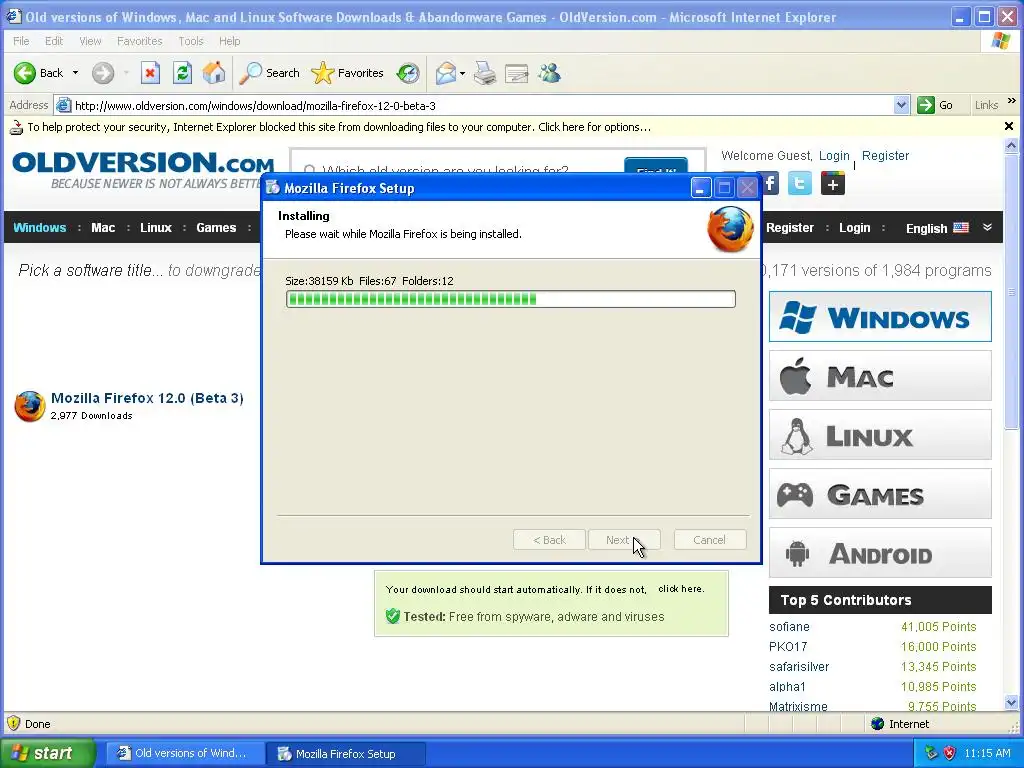The width and height of the screenshot is (1024, 768).
Task: Click the Android category banner
Action: coord(880,552)
